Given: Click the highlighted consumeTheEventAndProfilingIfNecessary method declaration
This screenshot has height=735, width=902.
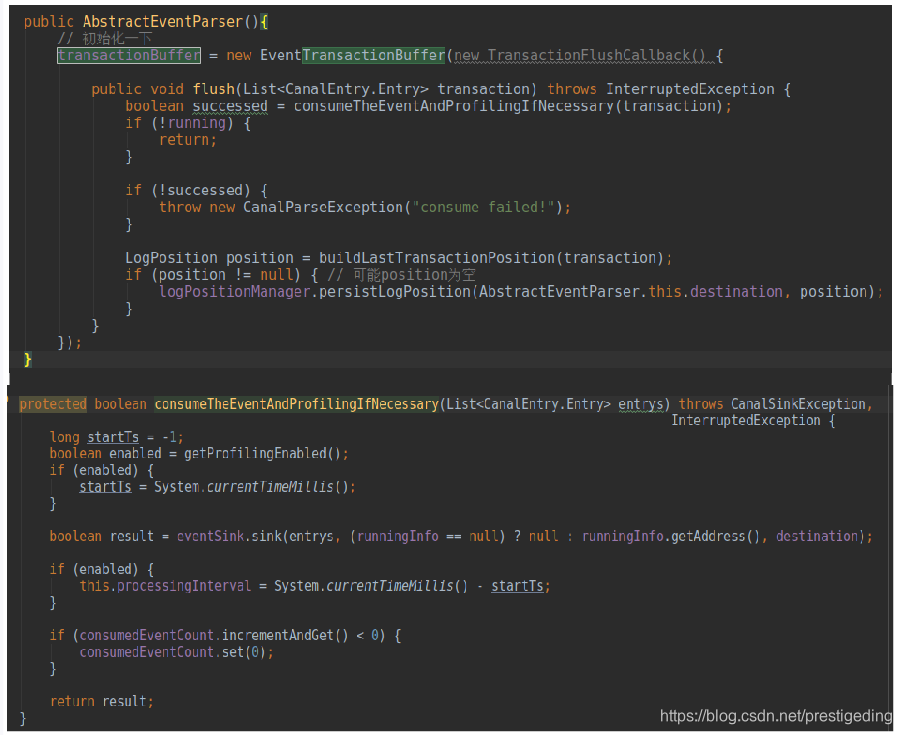Looking at the screenshot, I should coord(297,404).
